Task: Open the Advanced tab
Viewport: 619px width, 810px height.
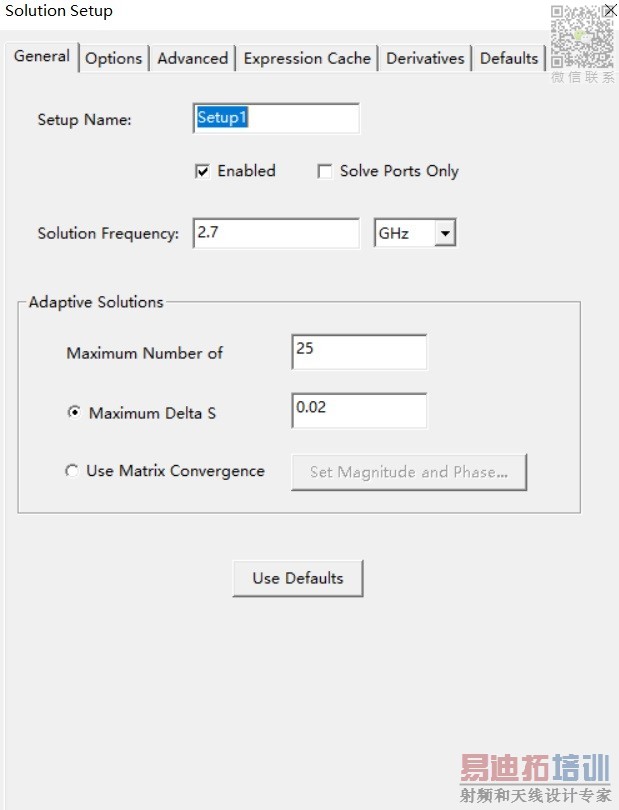Action: pyautogui.click(x=192, y=58)
